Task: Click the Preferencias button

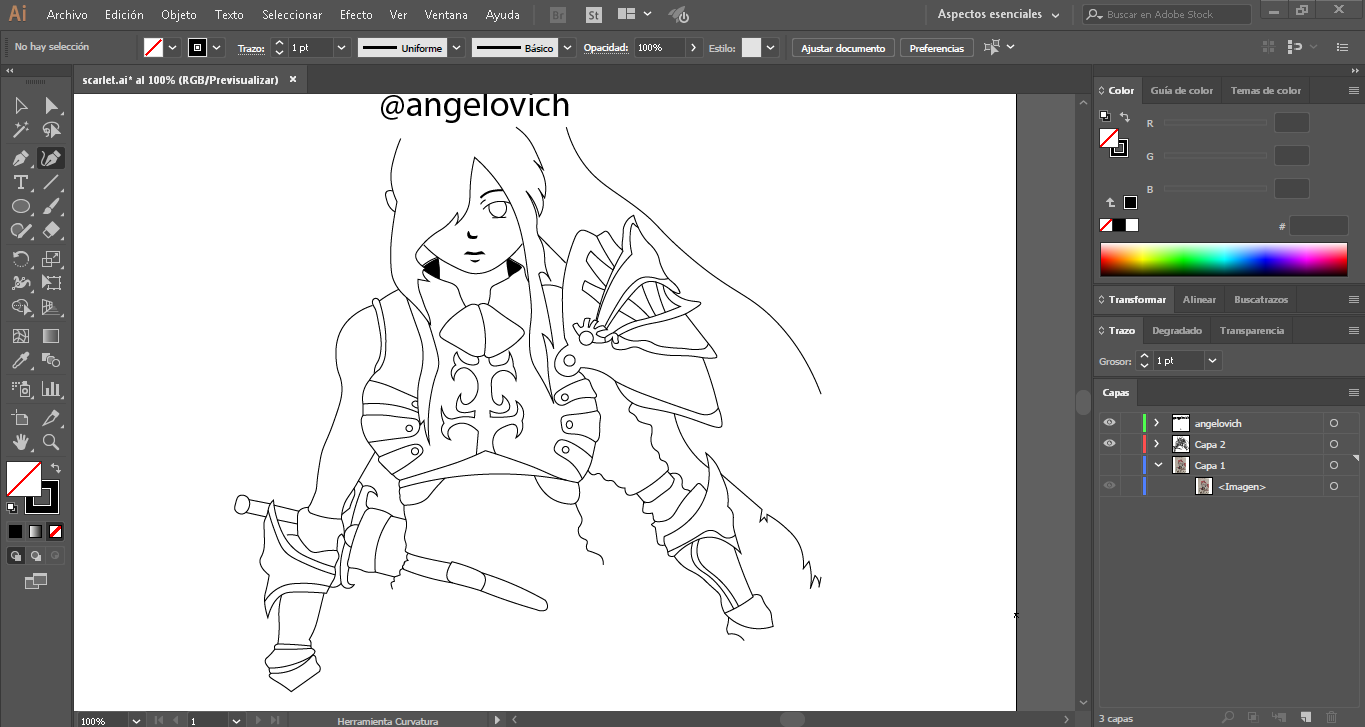Action: (x=937, y=48)
